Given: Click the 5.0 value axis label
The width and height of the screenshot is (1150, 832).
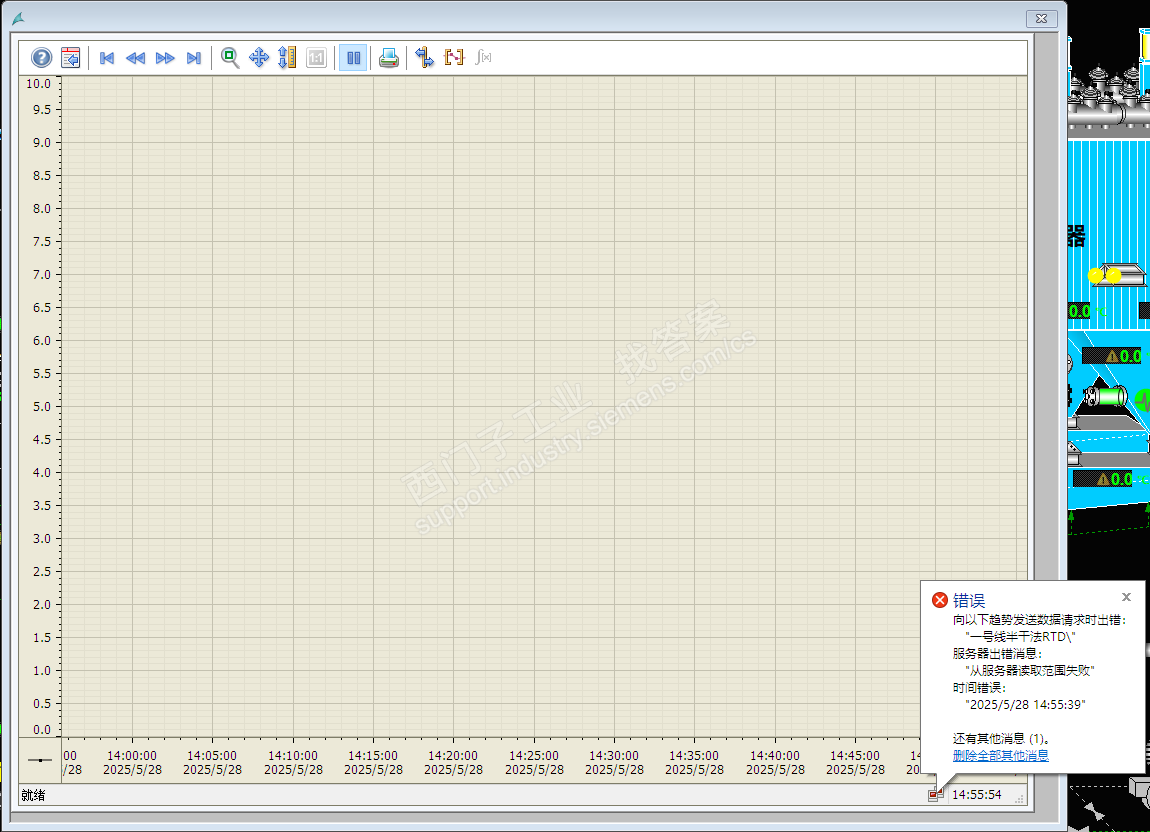Looking at the screenshot, I should click(42, 406).
